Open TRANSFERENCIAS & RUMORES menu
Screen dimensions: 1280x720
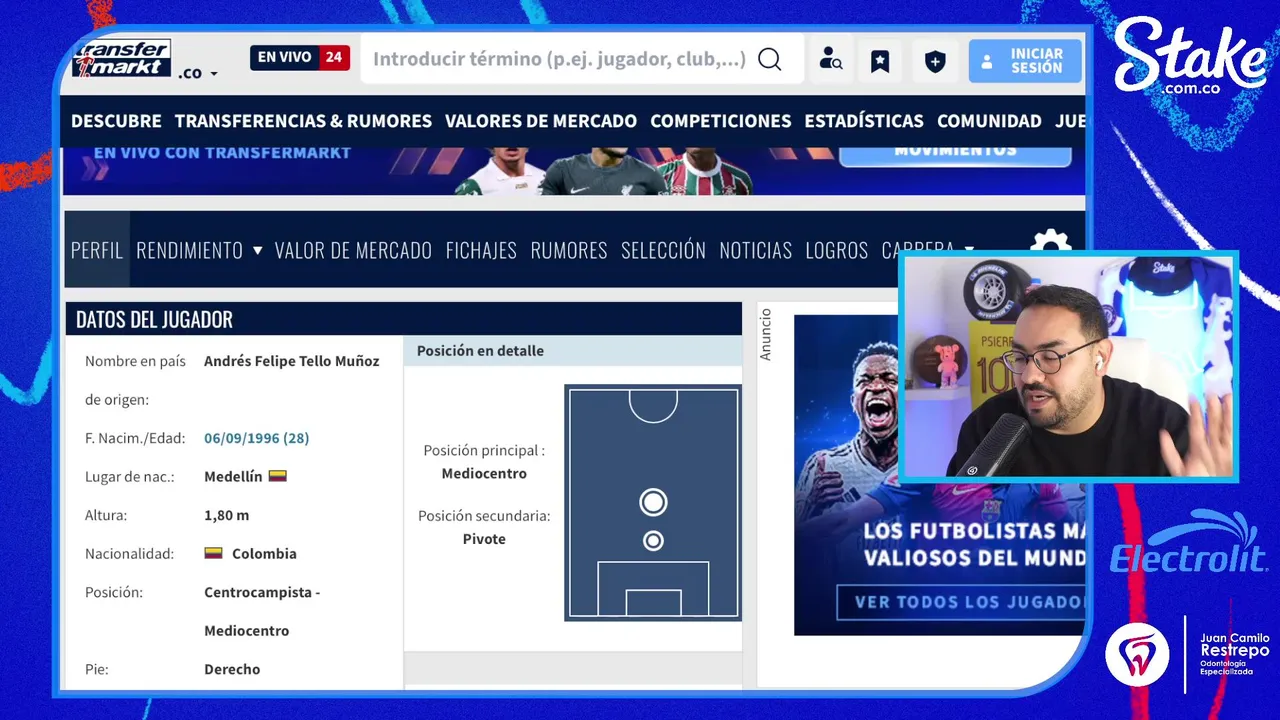[303, 121]
